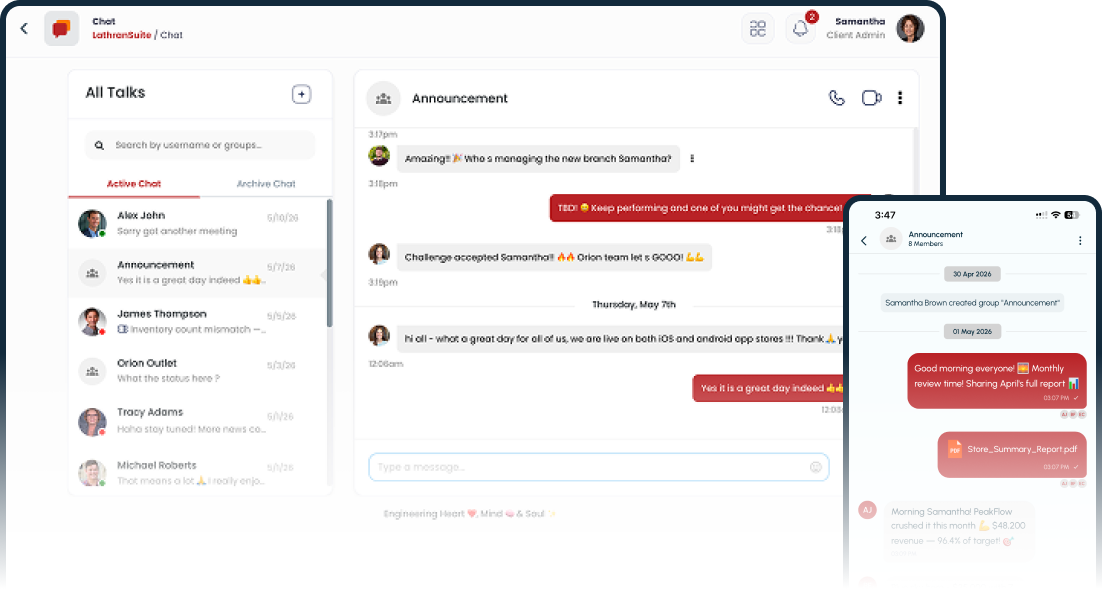Open chat header more options menu
The width and height of the screenshot is (1102, 589).
900,98
